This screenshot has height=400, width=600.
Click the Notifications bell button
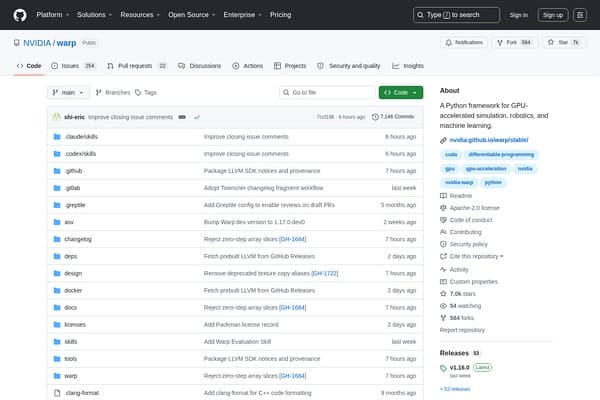coord(464,42)
